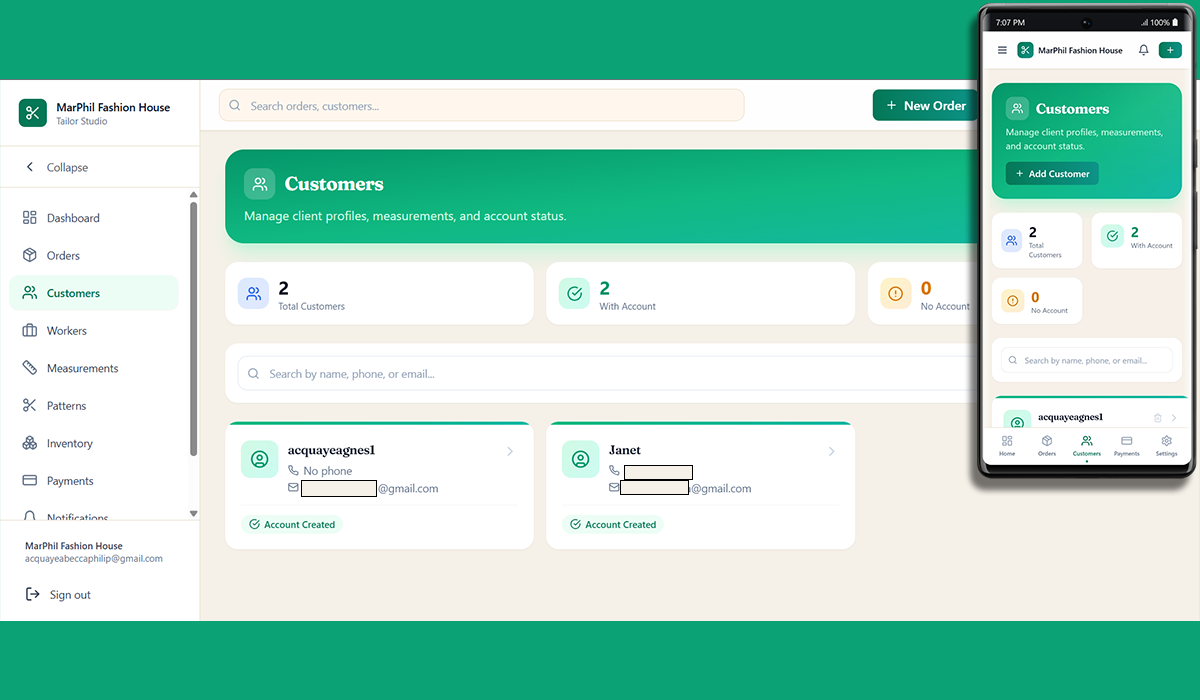
Task: Click the New Order button
Action: coord(925,104)
